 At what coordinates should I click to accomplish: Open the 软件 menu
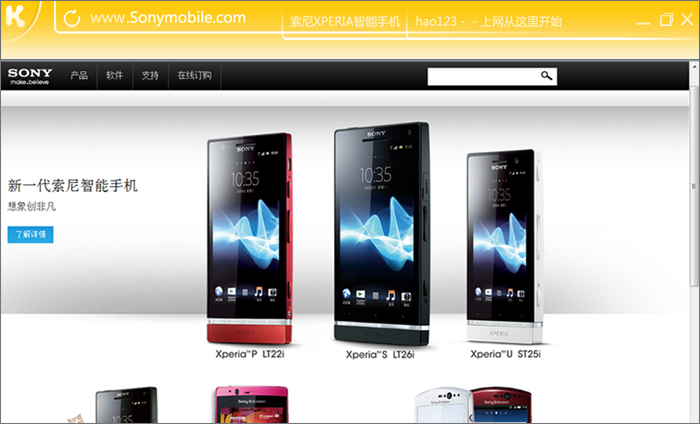[115, 75]
